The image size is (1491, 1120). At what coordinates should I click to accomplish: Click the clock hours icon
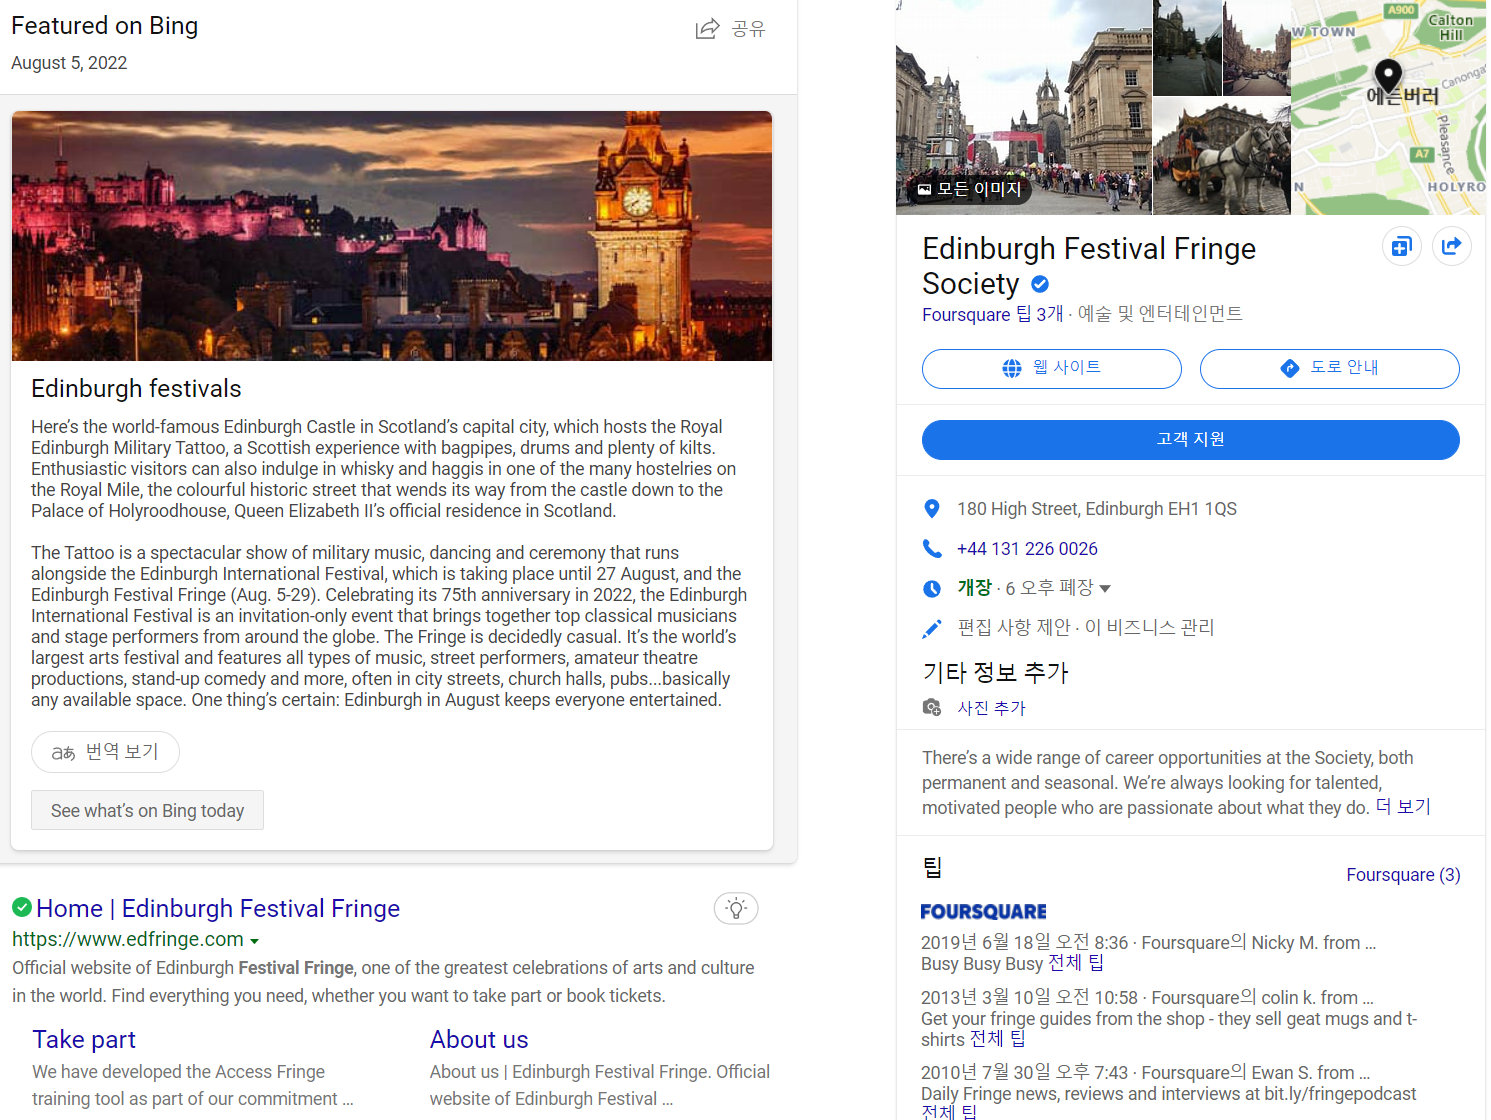[x=932, y=588]
